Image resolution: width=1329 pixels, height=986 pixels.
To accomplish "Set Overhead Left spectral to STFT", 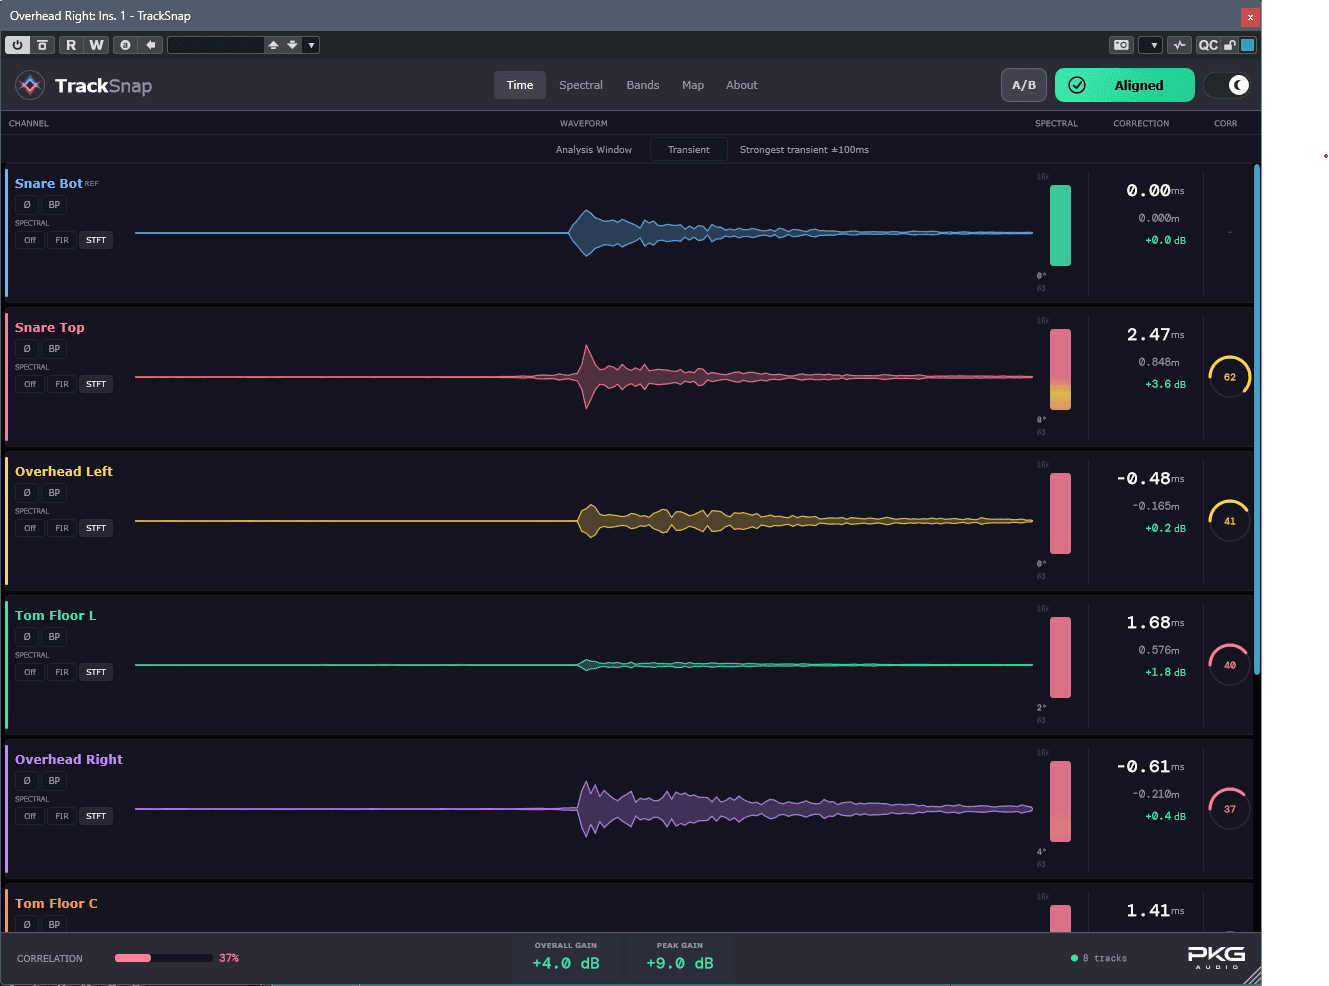I will click(96, 528).
